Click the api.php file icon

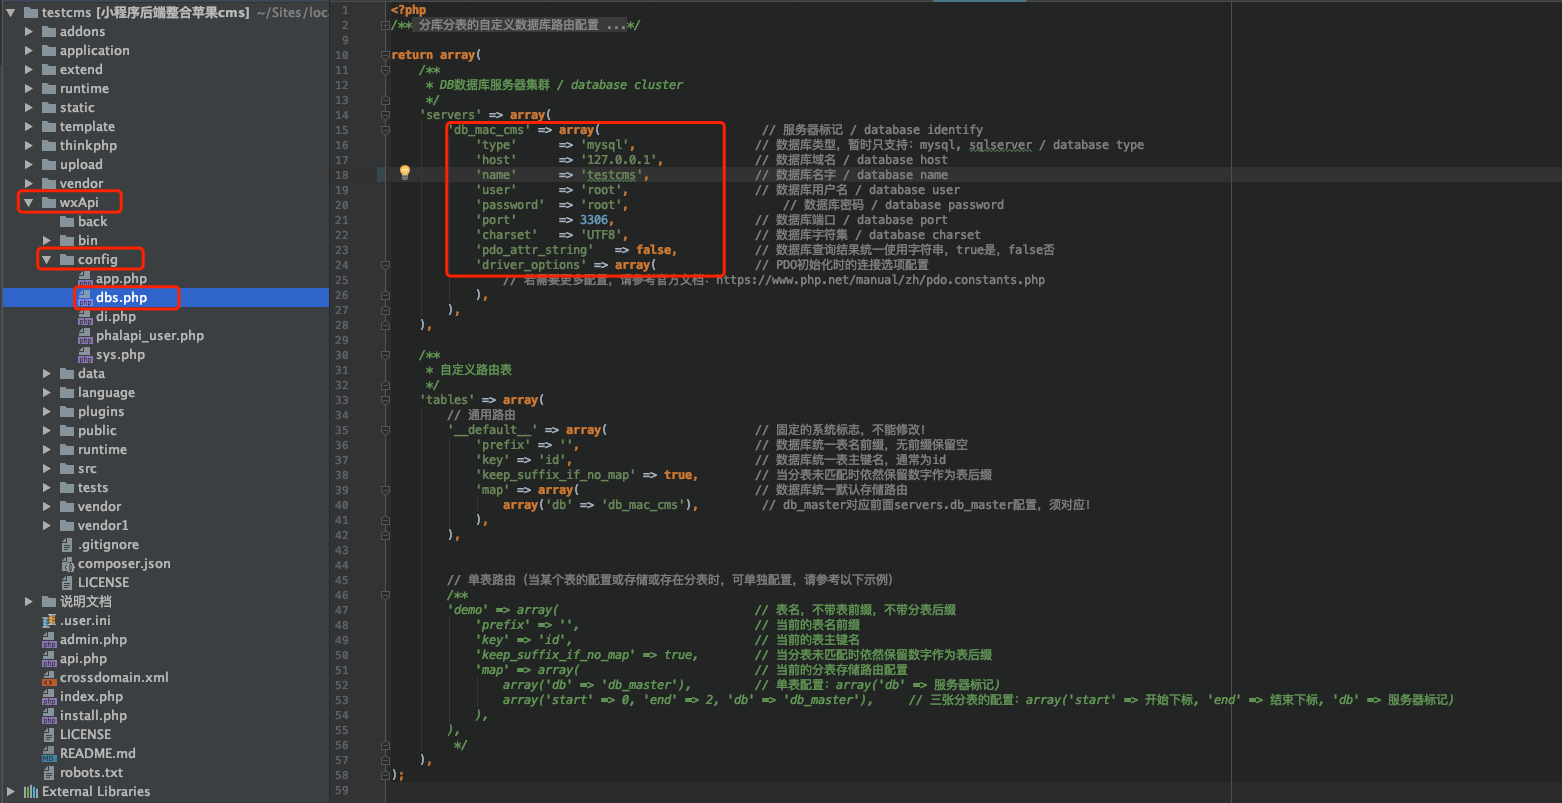(x=50, y=659)
